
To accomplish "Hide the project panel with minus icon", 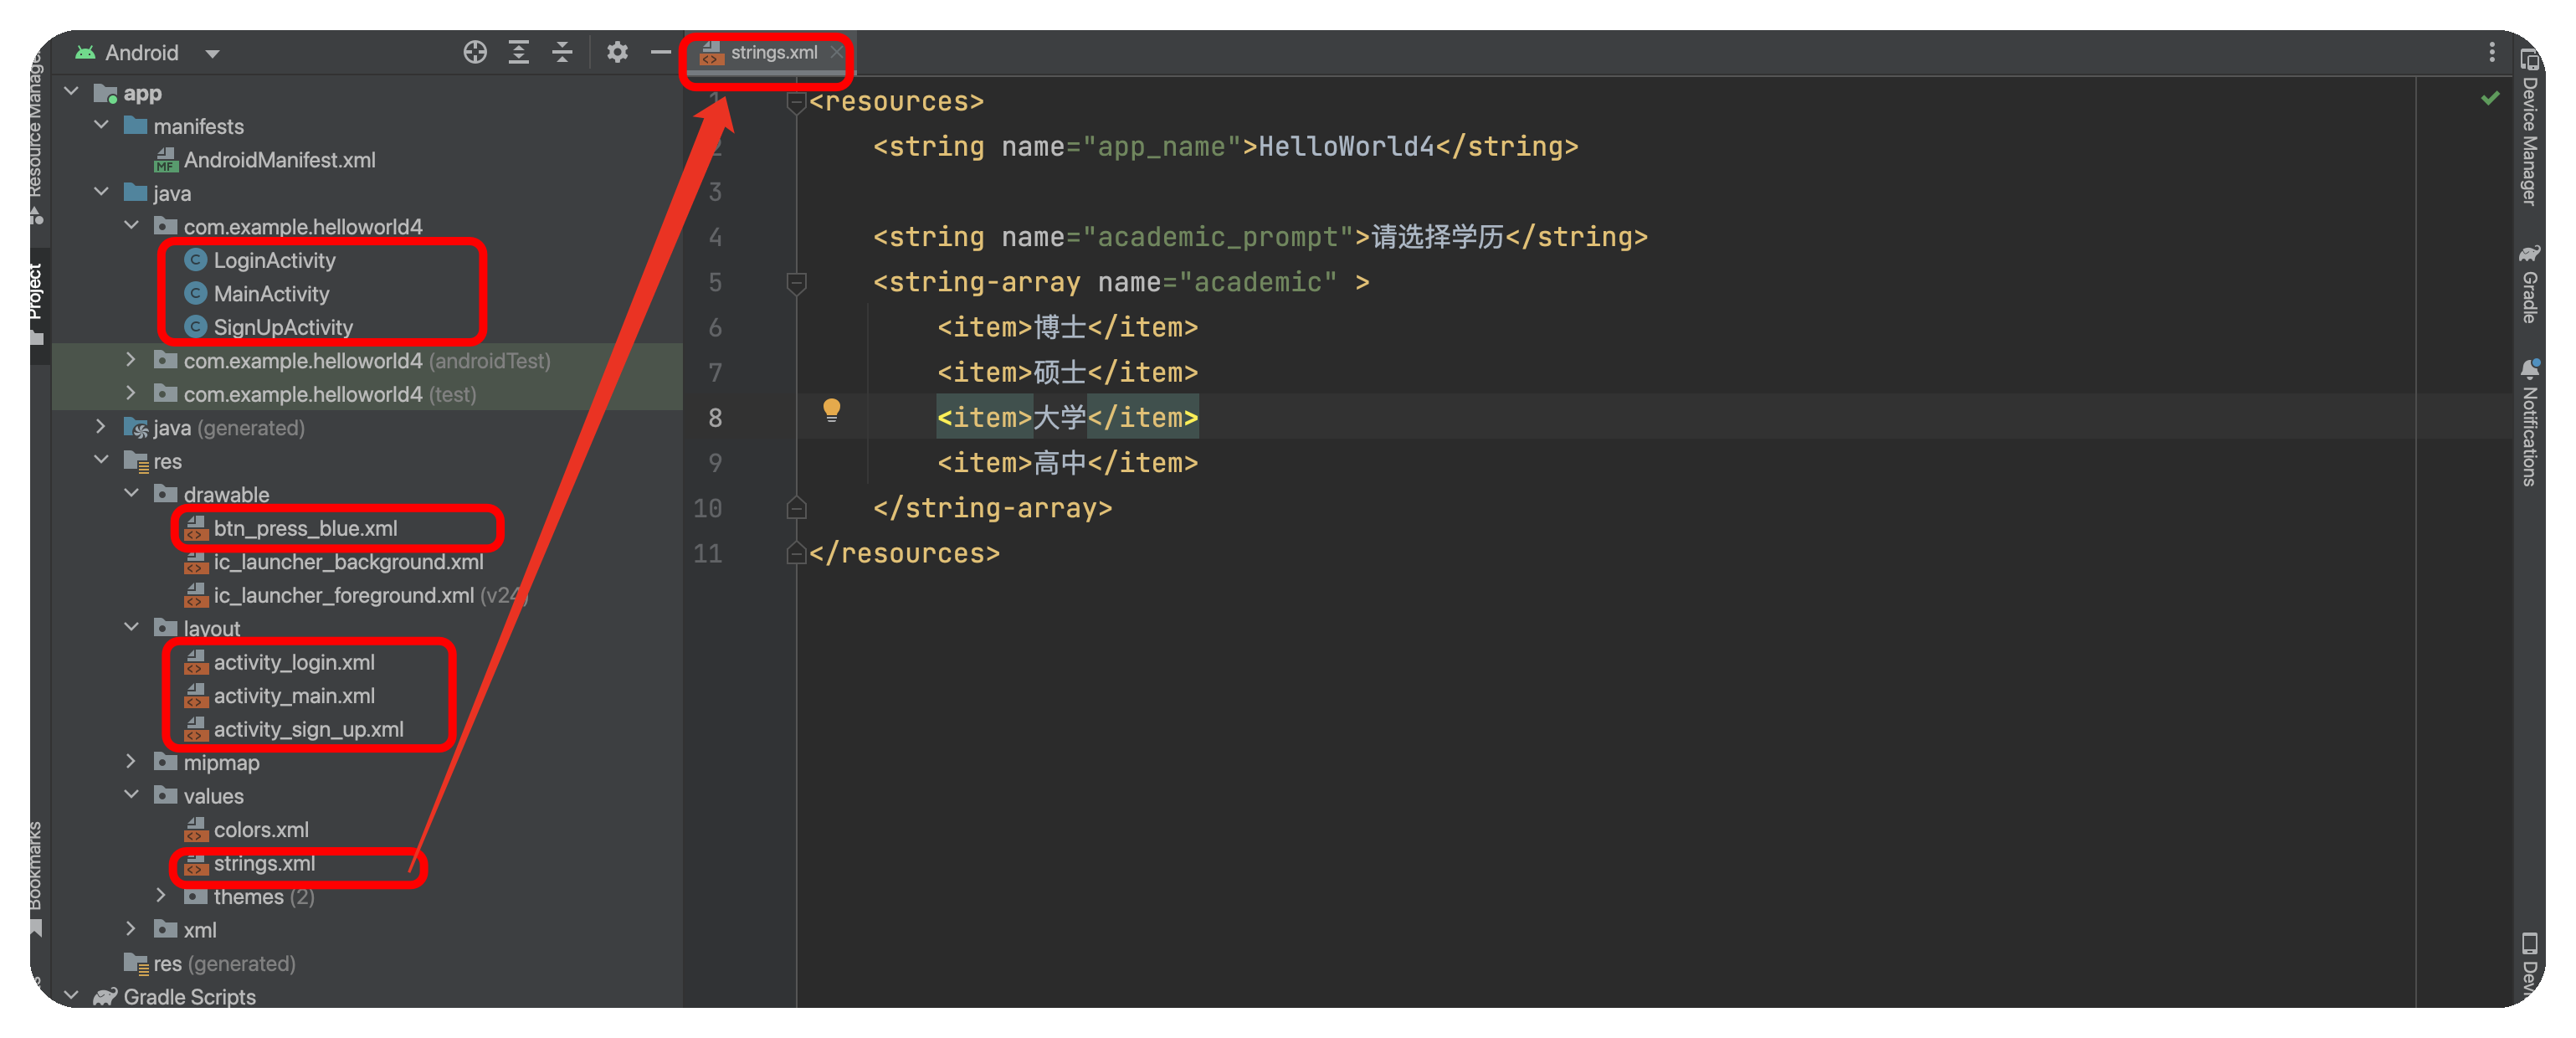I will pyautogui.click(x=660, y=52).
